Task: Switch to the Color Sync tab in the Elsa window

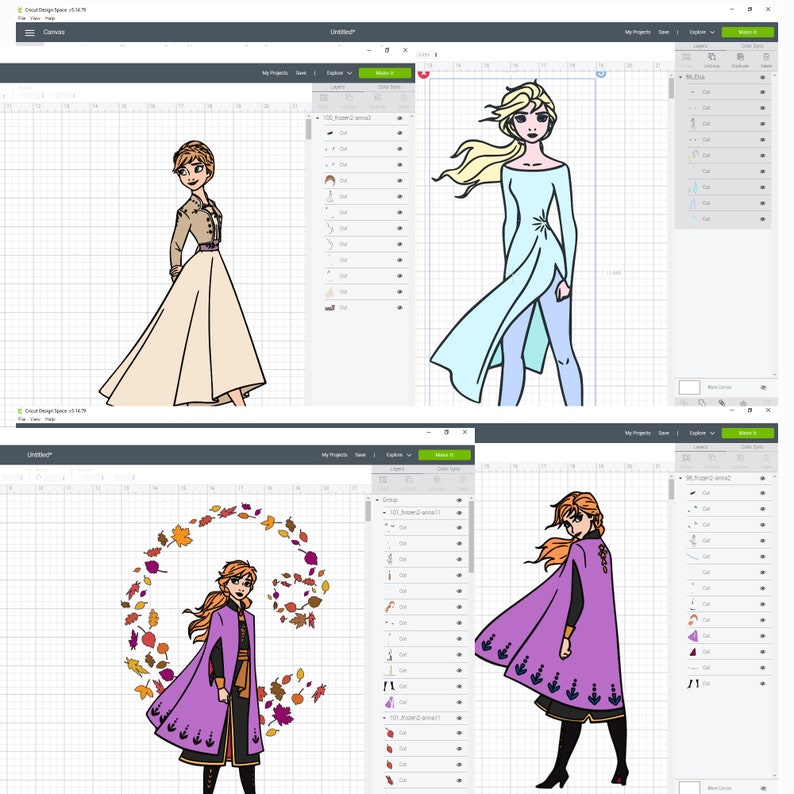Action: [x=751, y=46]
